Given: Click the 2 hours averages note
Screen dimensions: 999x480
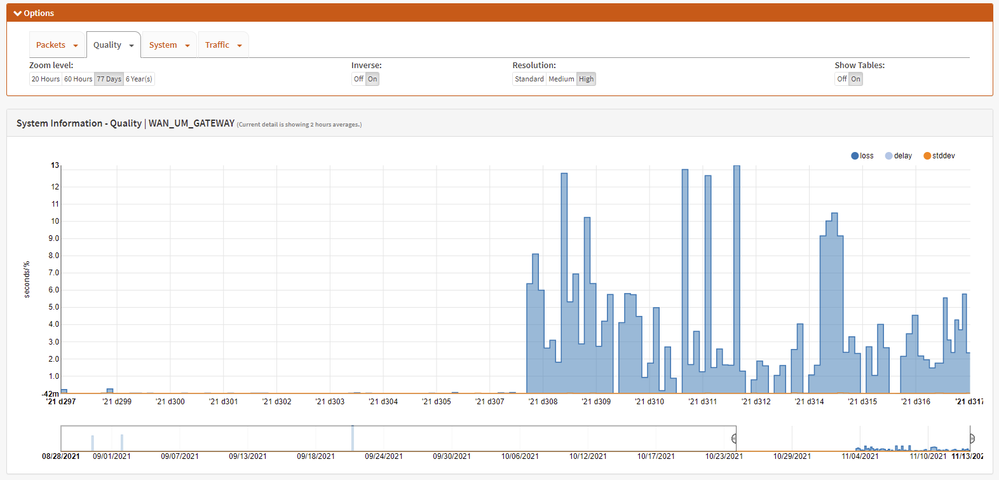Looking at the screenshot, I should pos(299,125).
